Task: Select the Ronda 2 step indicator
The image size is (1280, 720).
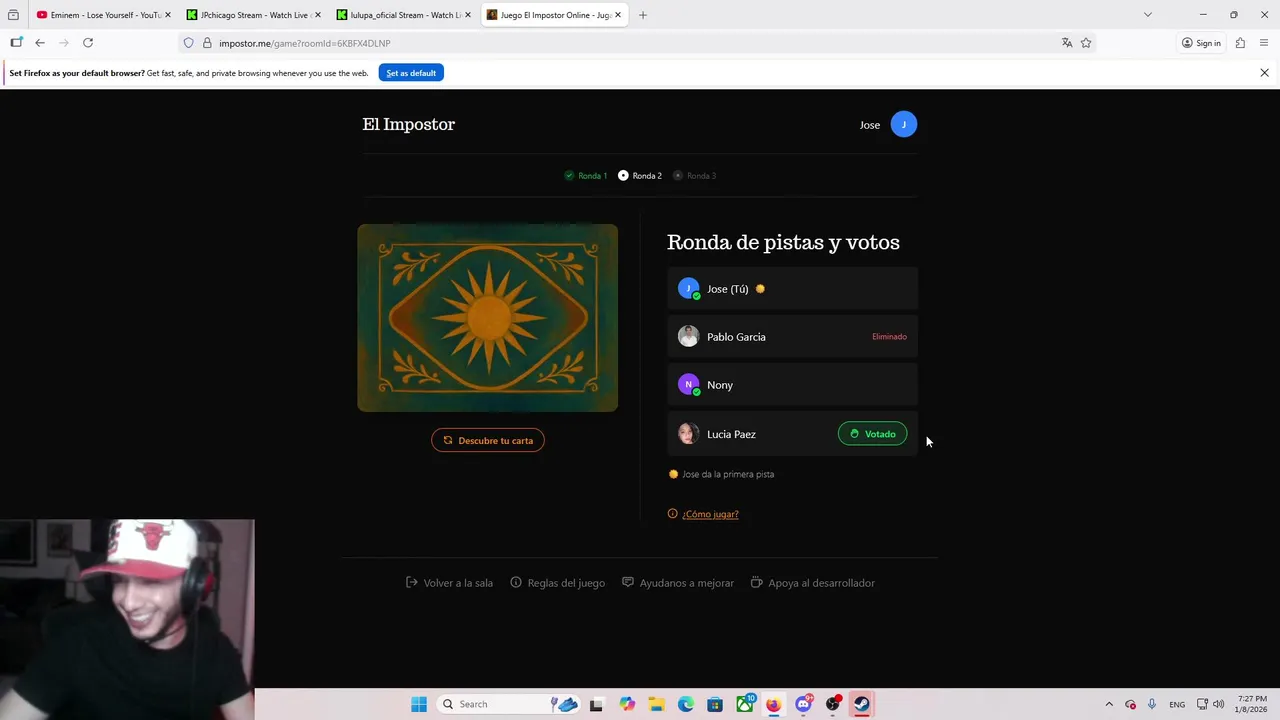Action: [x=640, y=176]
